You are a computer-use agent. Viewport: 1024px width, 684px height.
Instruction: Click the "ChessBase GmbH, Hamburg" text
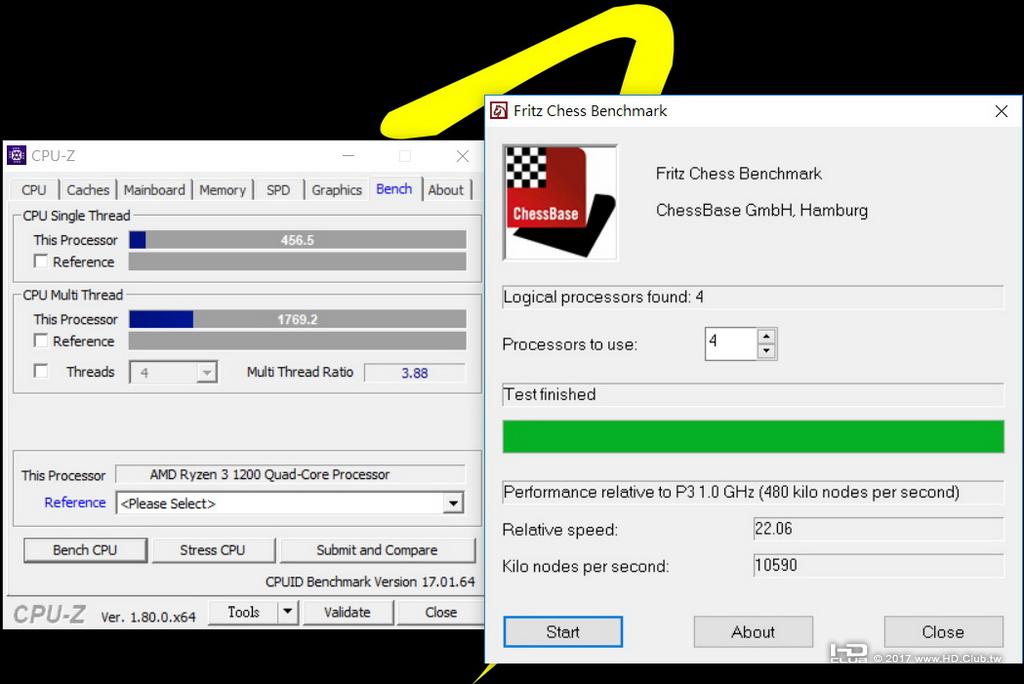(762, 210)
